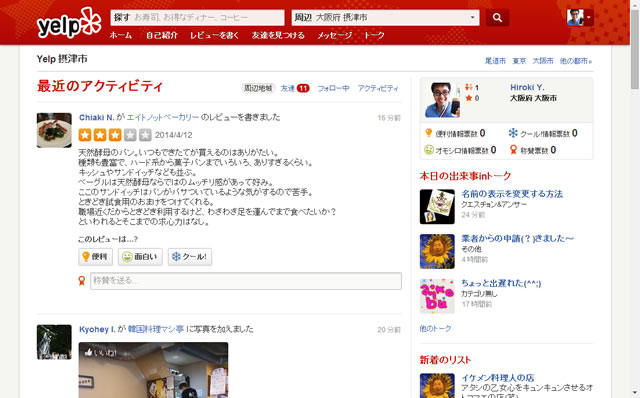
Task: Open Chiaki N. profile photo
Action: click(x=54, y=130)
